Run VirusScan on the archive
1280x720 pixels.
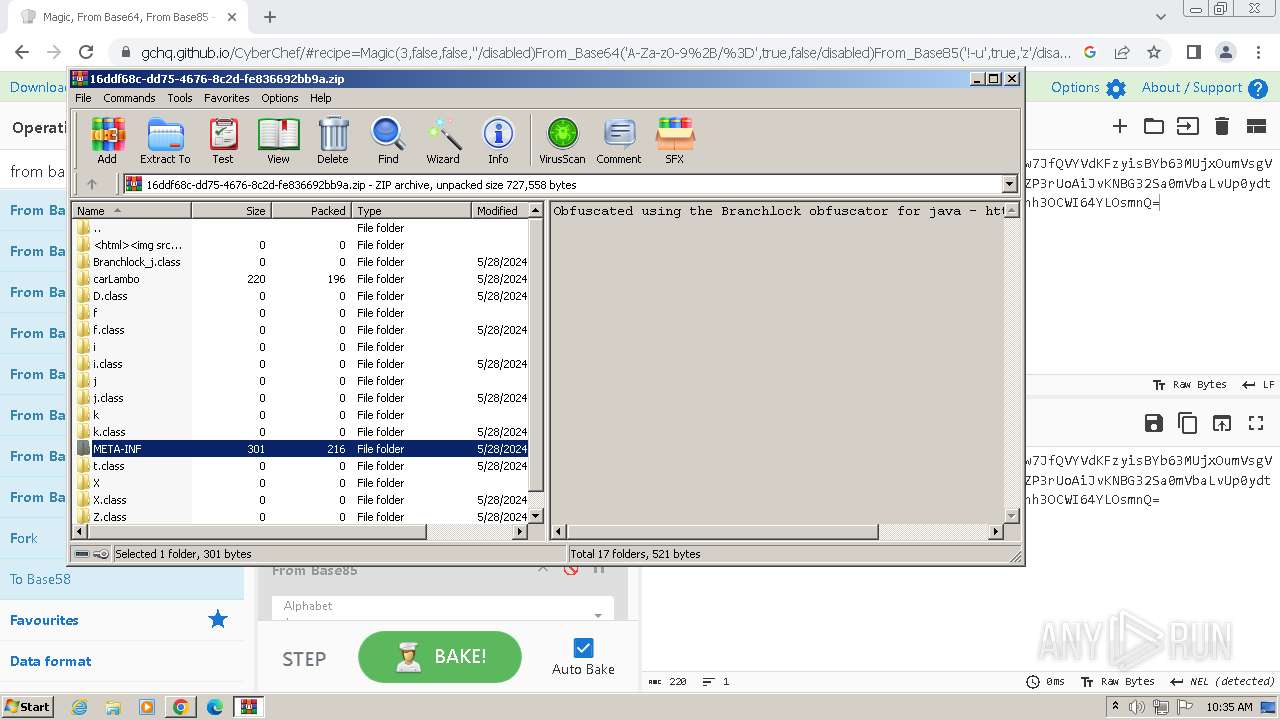[562, 141]
